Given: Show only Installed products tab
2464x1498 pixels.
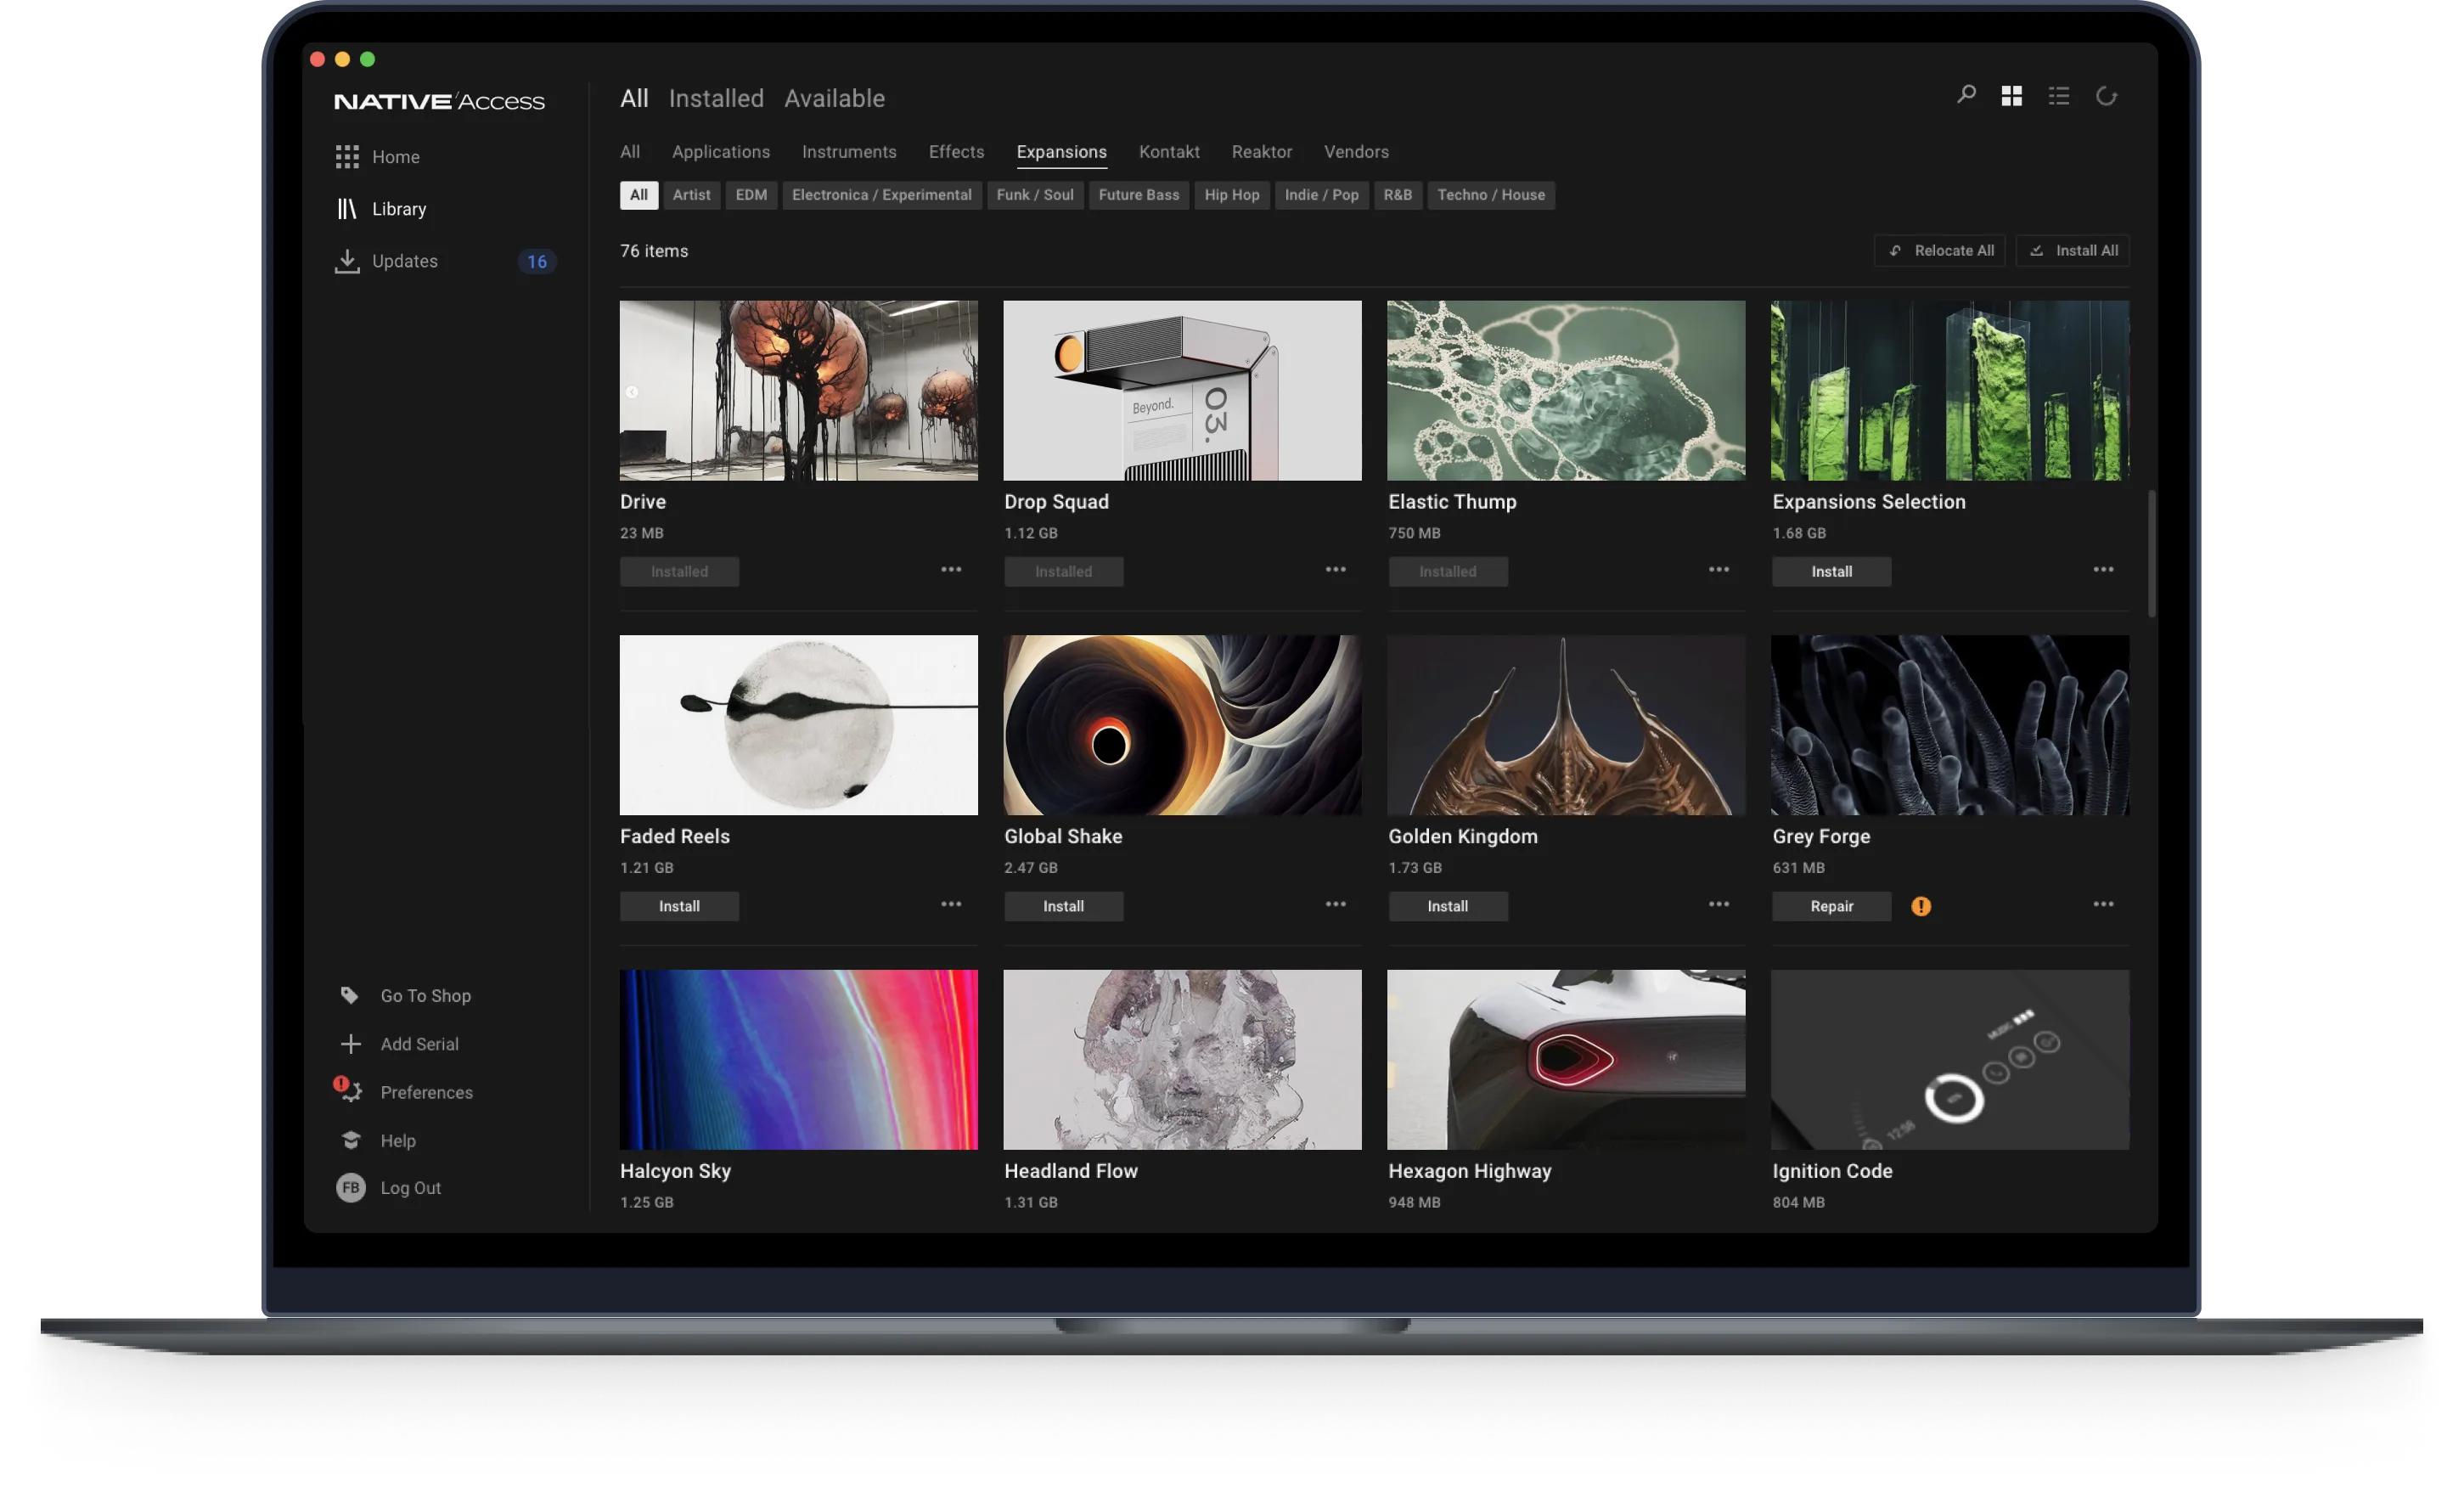Looking at the screenshot, I should pos(716,98).
